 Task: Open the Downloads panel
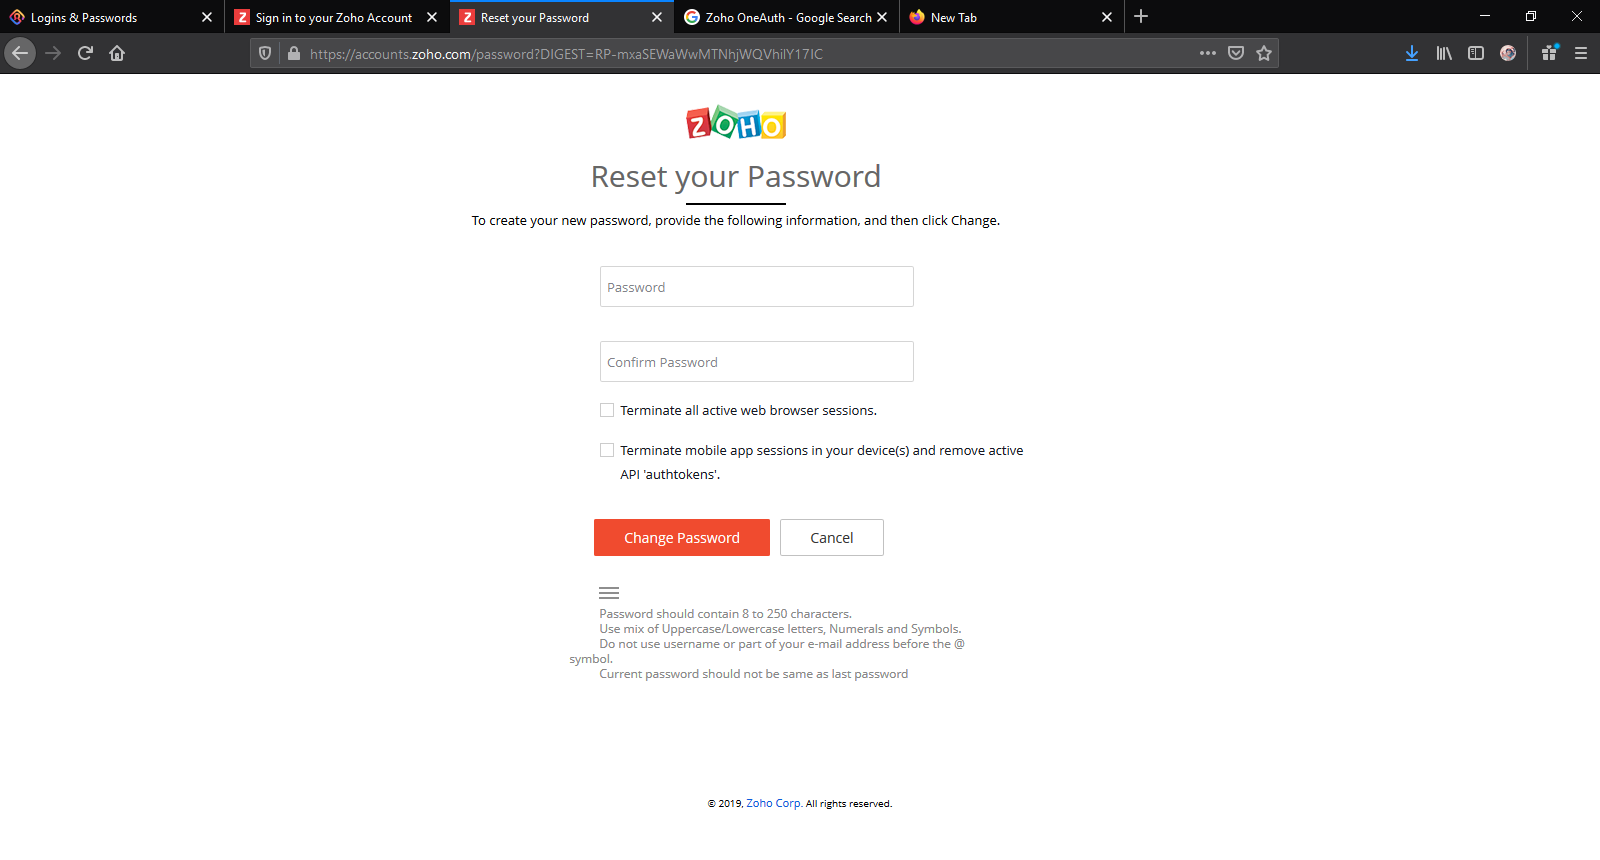(x=1412, y=53)
